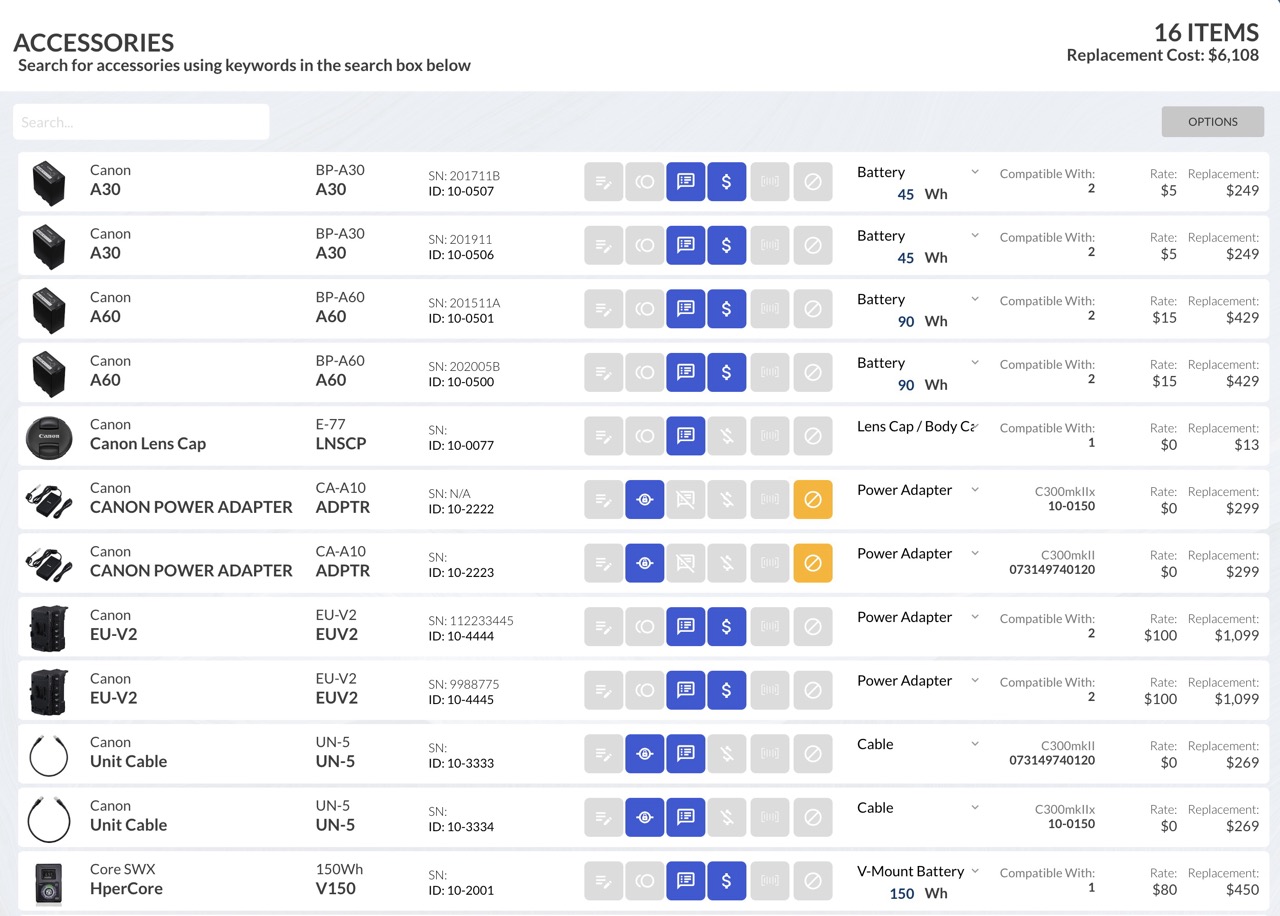The image size is (1280, 916).
Task: Click the block icon for A60 ID 10-0501
Action: click(813, 309)
